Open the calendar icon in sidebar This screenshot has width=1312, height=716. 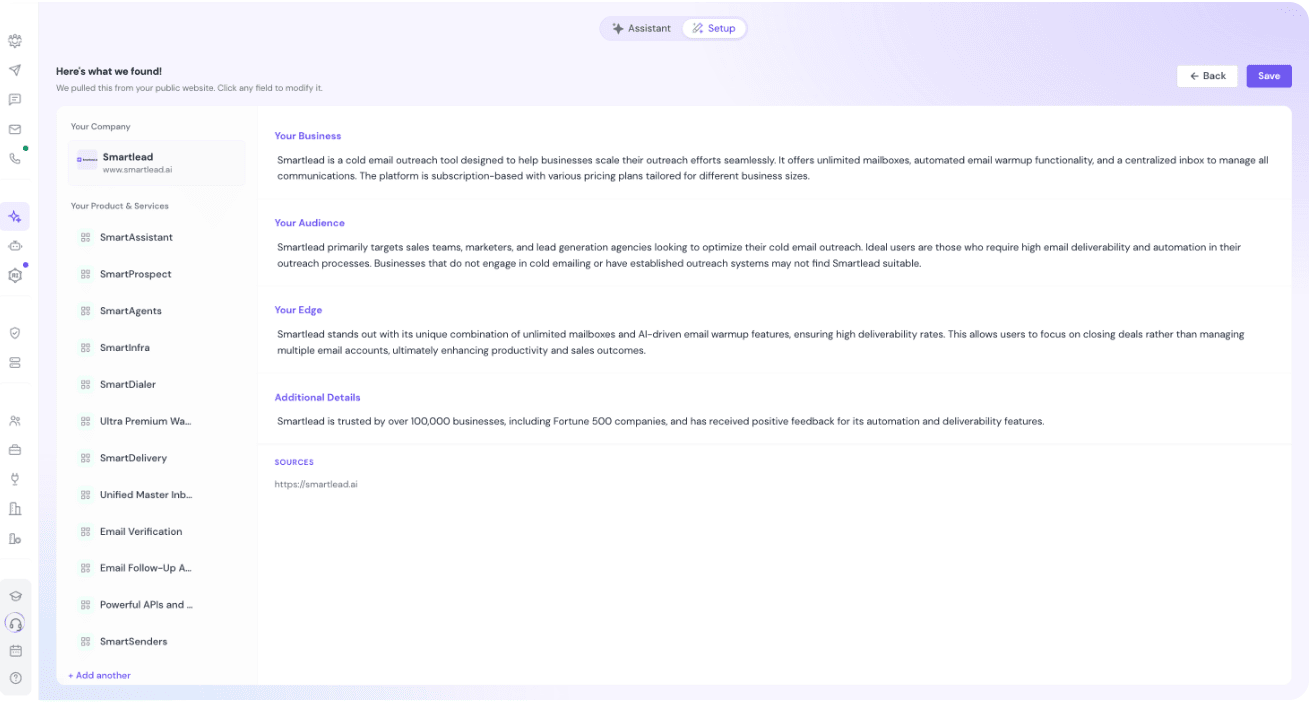[15, 651]
